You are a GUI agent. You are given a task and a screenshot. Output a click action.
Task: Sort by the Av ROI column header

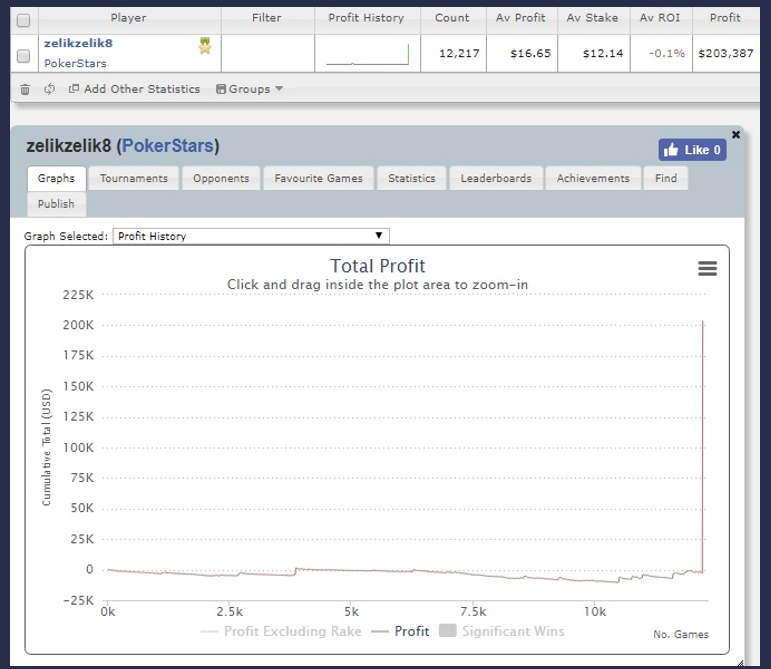click(x=662, y=18)
